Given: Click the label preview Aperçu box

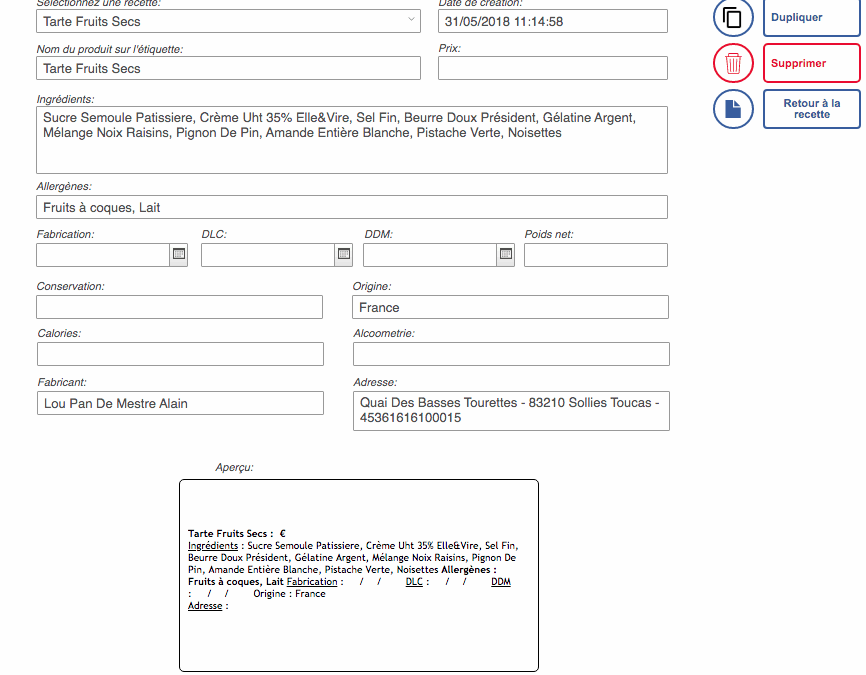Looking at the screenshot, I should [359, 576].
